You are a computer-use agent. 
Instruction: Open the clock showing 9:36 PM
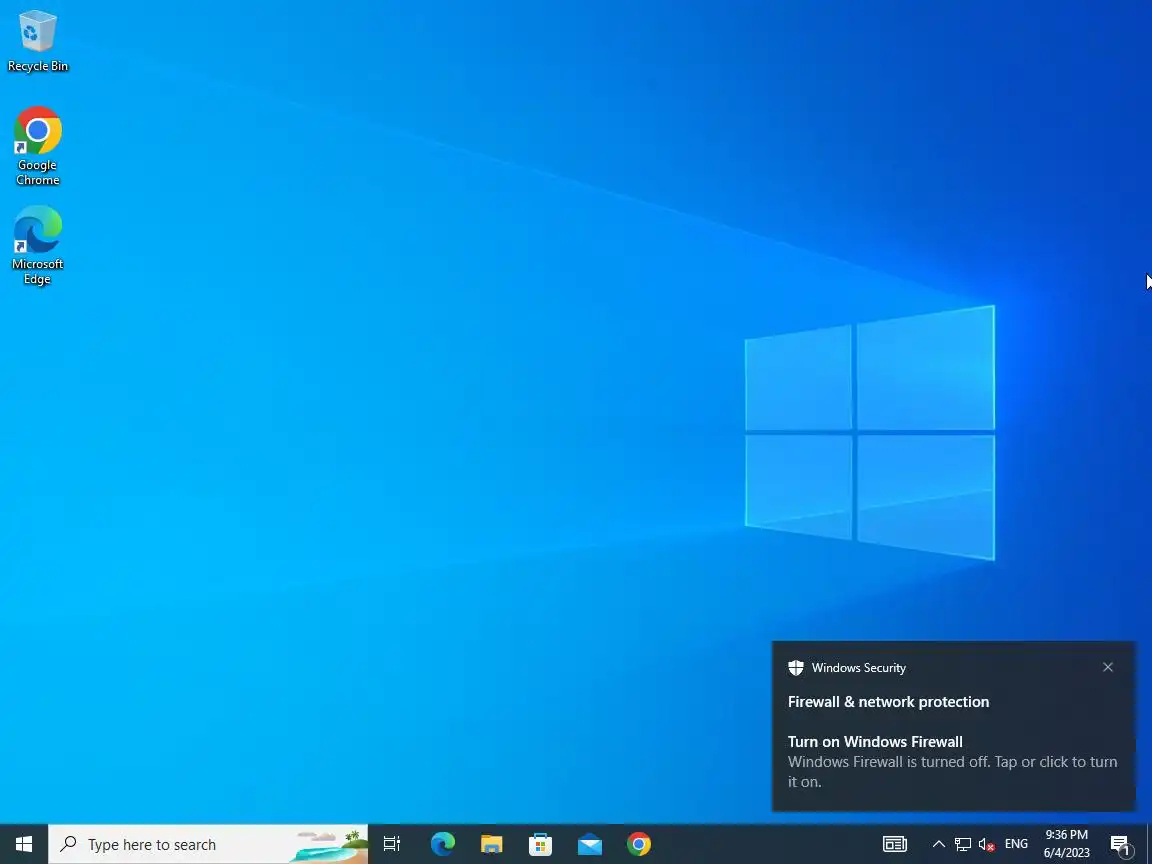tap(1067, 844)
